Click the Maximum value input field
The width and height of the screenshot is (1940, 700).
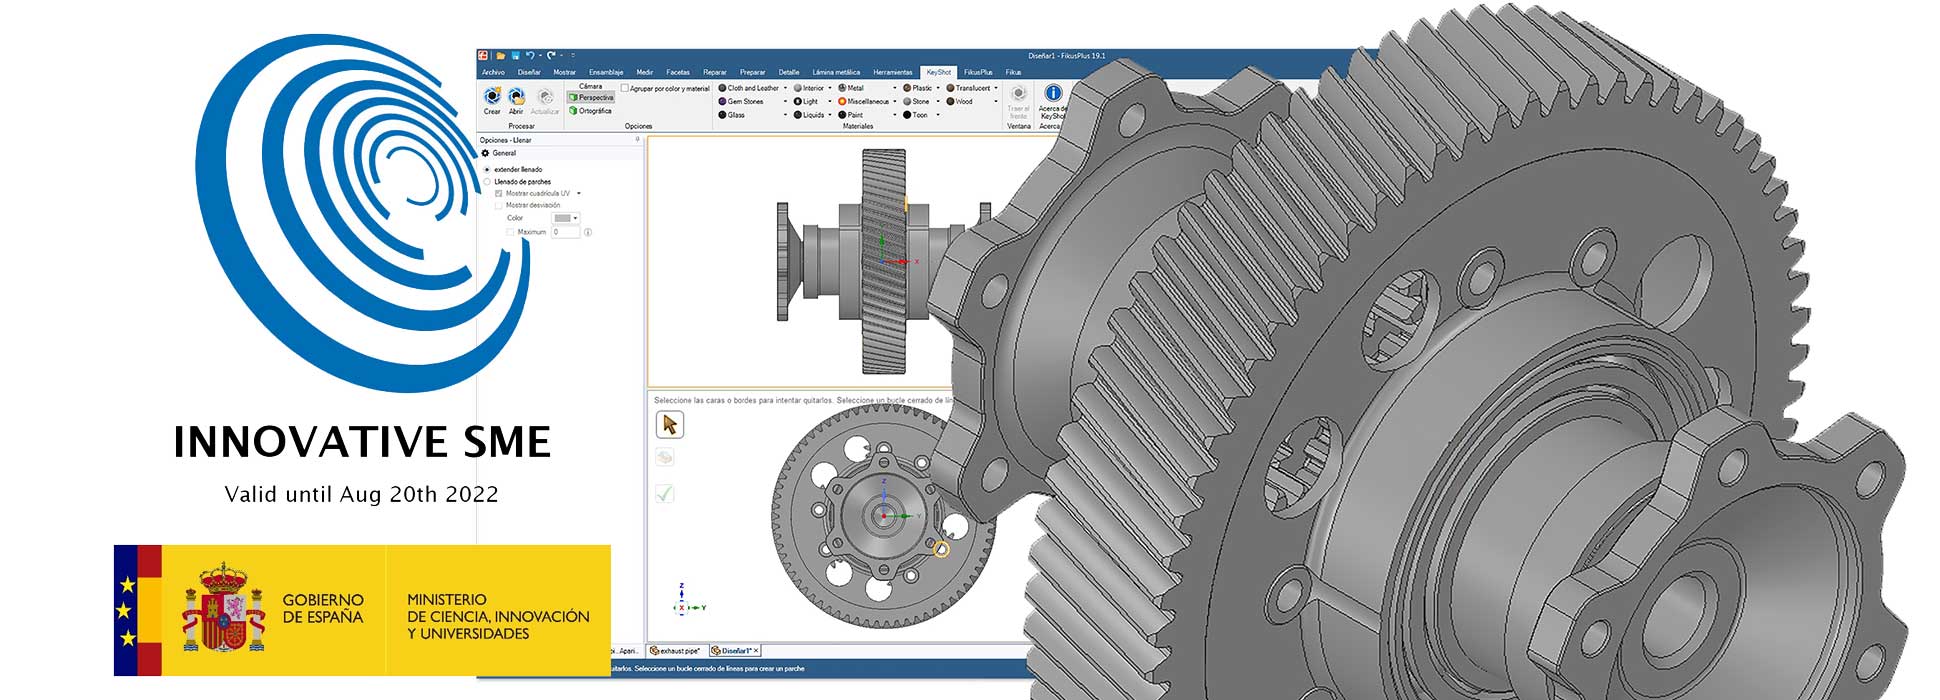(x=566, y=232)
